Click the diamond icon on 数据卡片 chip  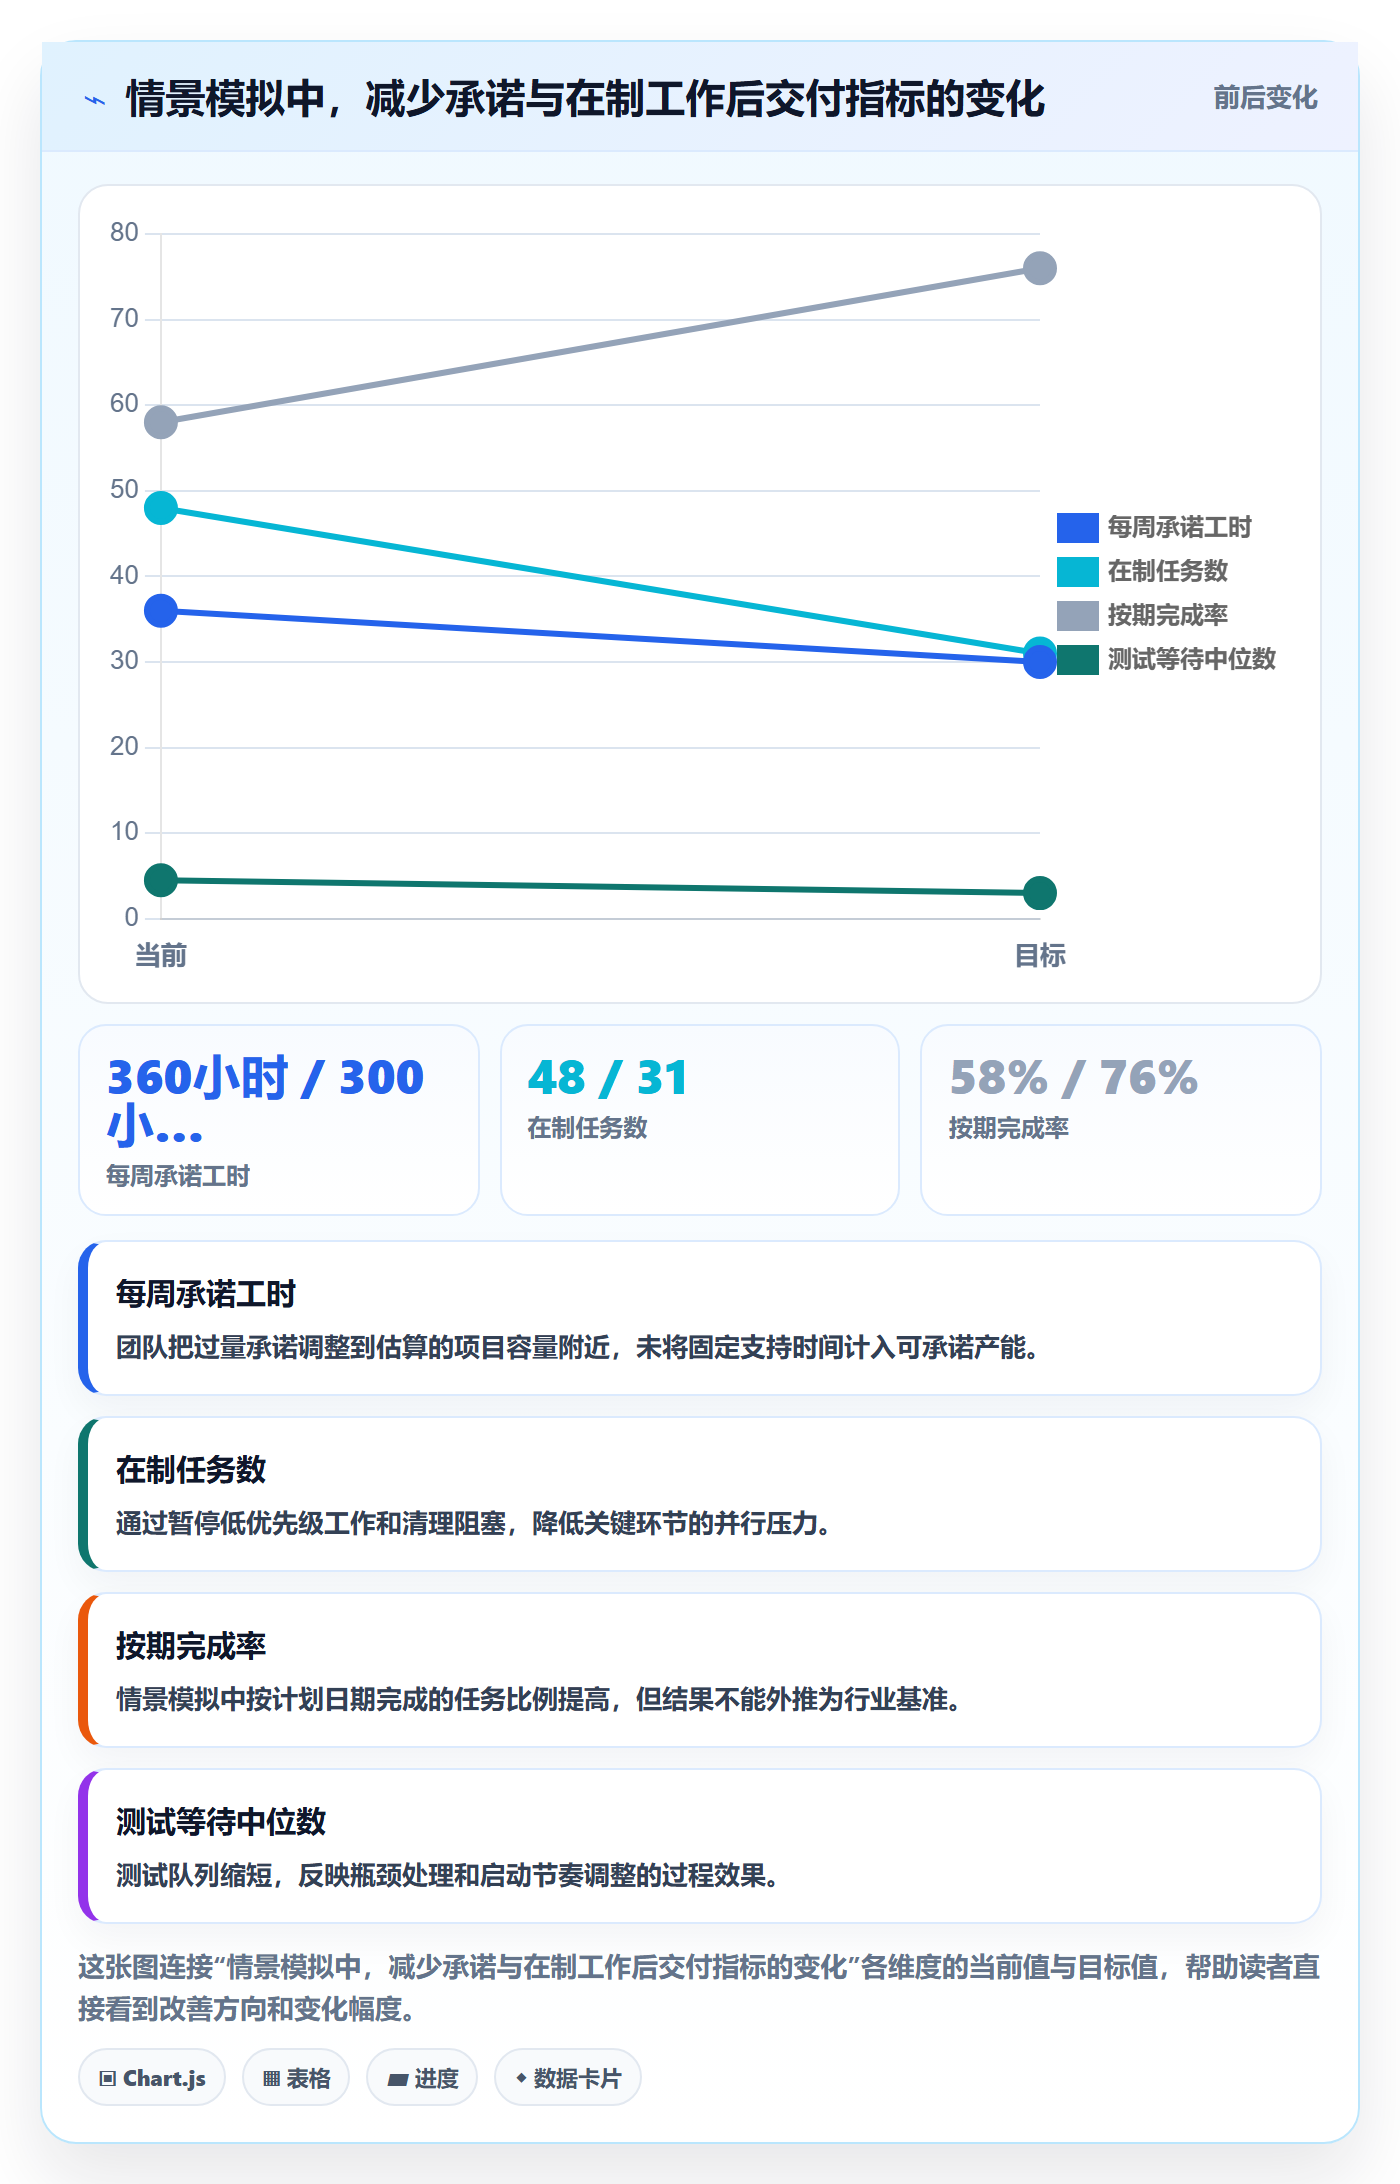tap(521, 2078)
